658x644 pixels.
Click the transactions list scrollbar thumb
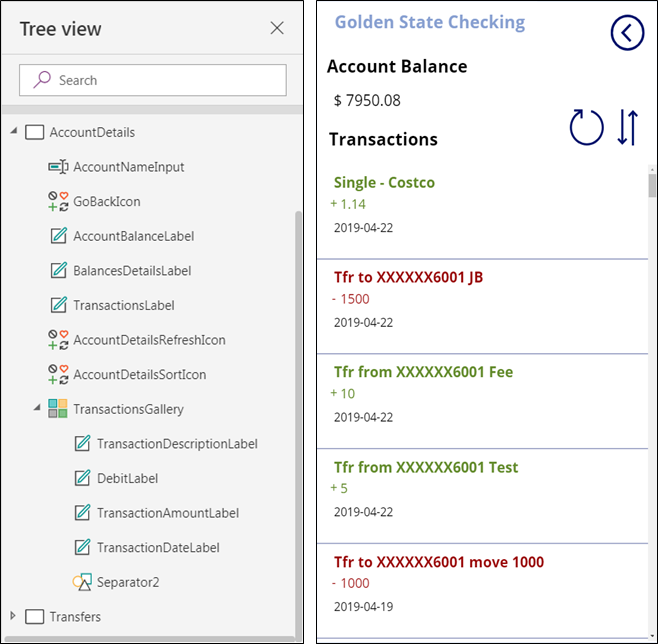(x=652, y=186)
